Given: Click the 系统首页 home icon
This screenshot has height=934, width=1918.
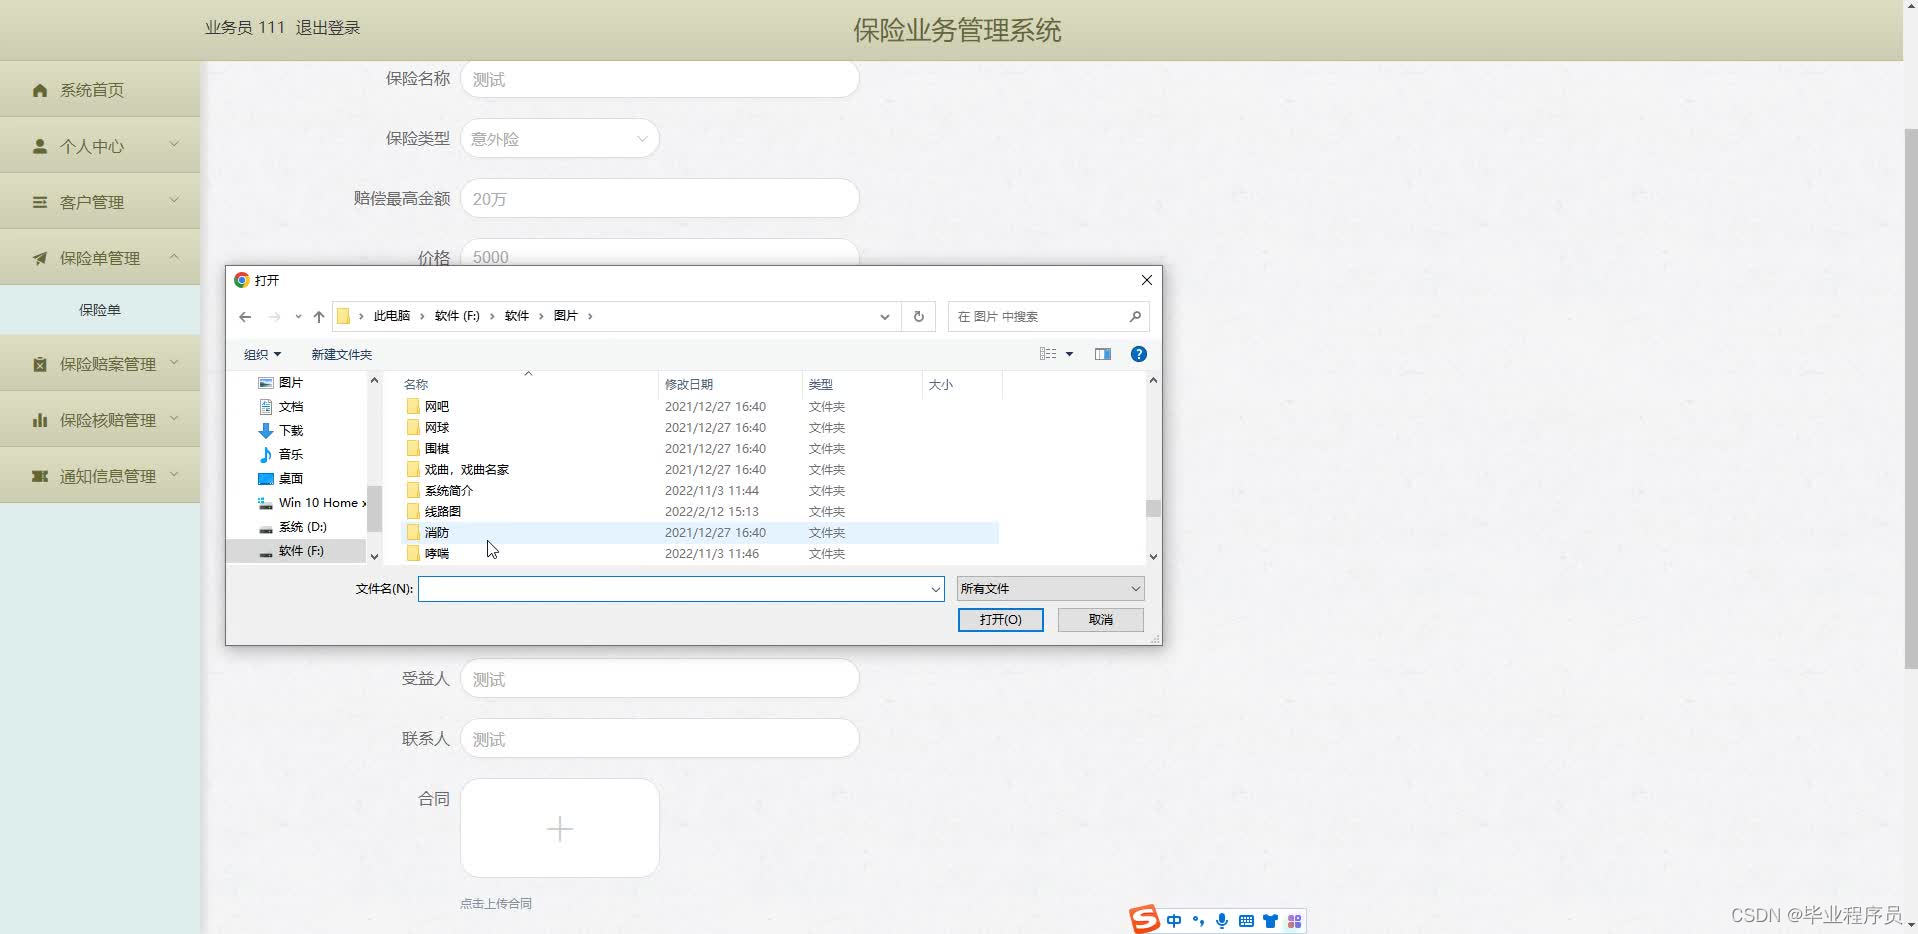Looking at the screenshot, I should tap(40, 90).
